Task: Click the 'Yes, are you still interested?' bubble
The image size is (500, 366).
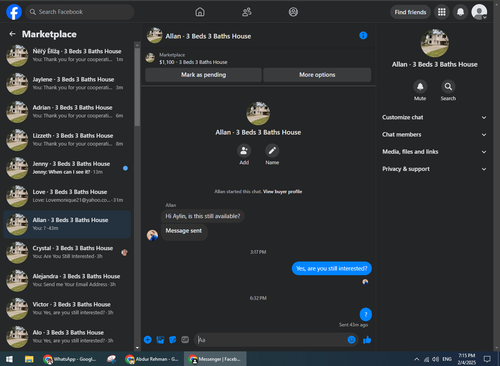Action: coord(332,268)
